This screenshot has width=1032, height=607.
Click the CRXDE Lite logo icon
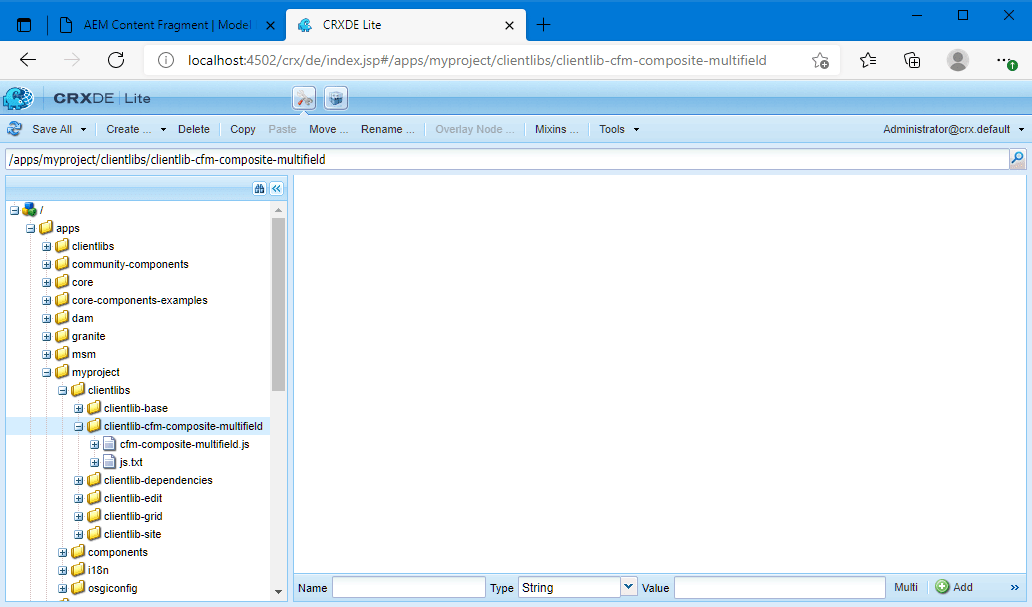(18, 99)
